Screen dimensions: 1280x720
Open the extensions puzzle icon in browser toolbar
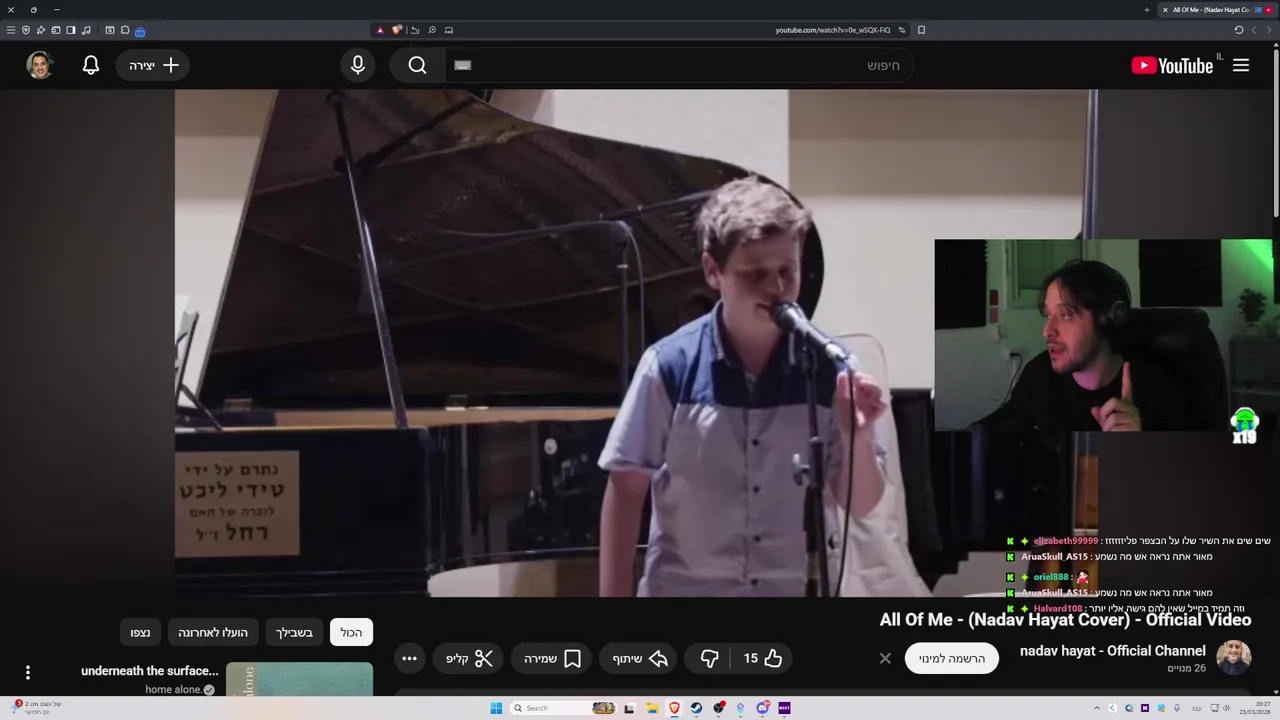[125, 30]
